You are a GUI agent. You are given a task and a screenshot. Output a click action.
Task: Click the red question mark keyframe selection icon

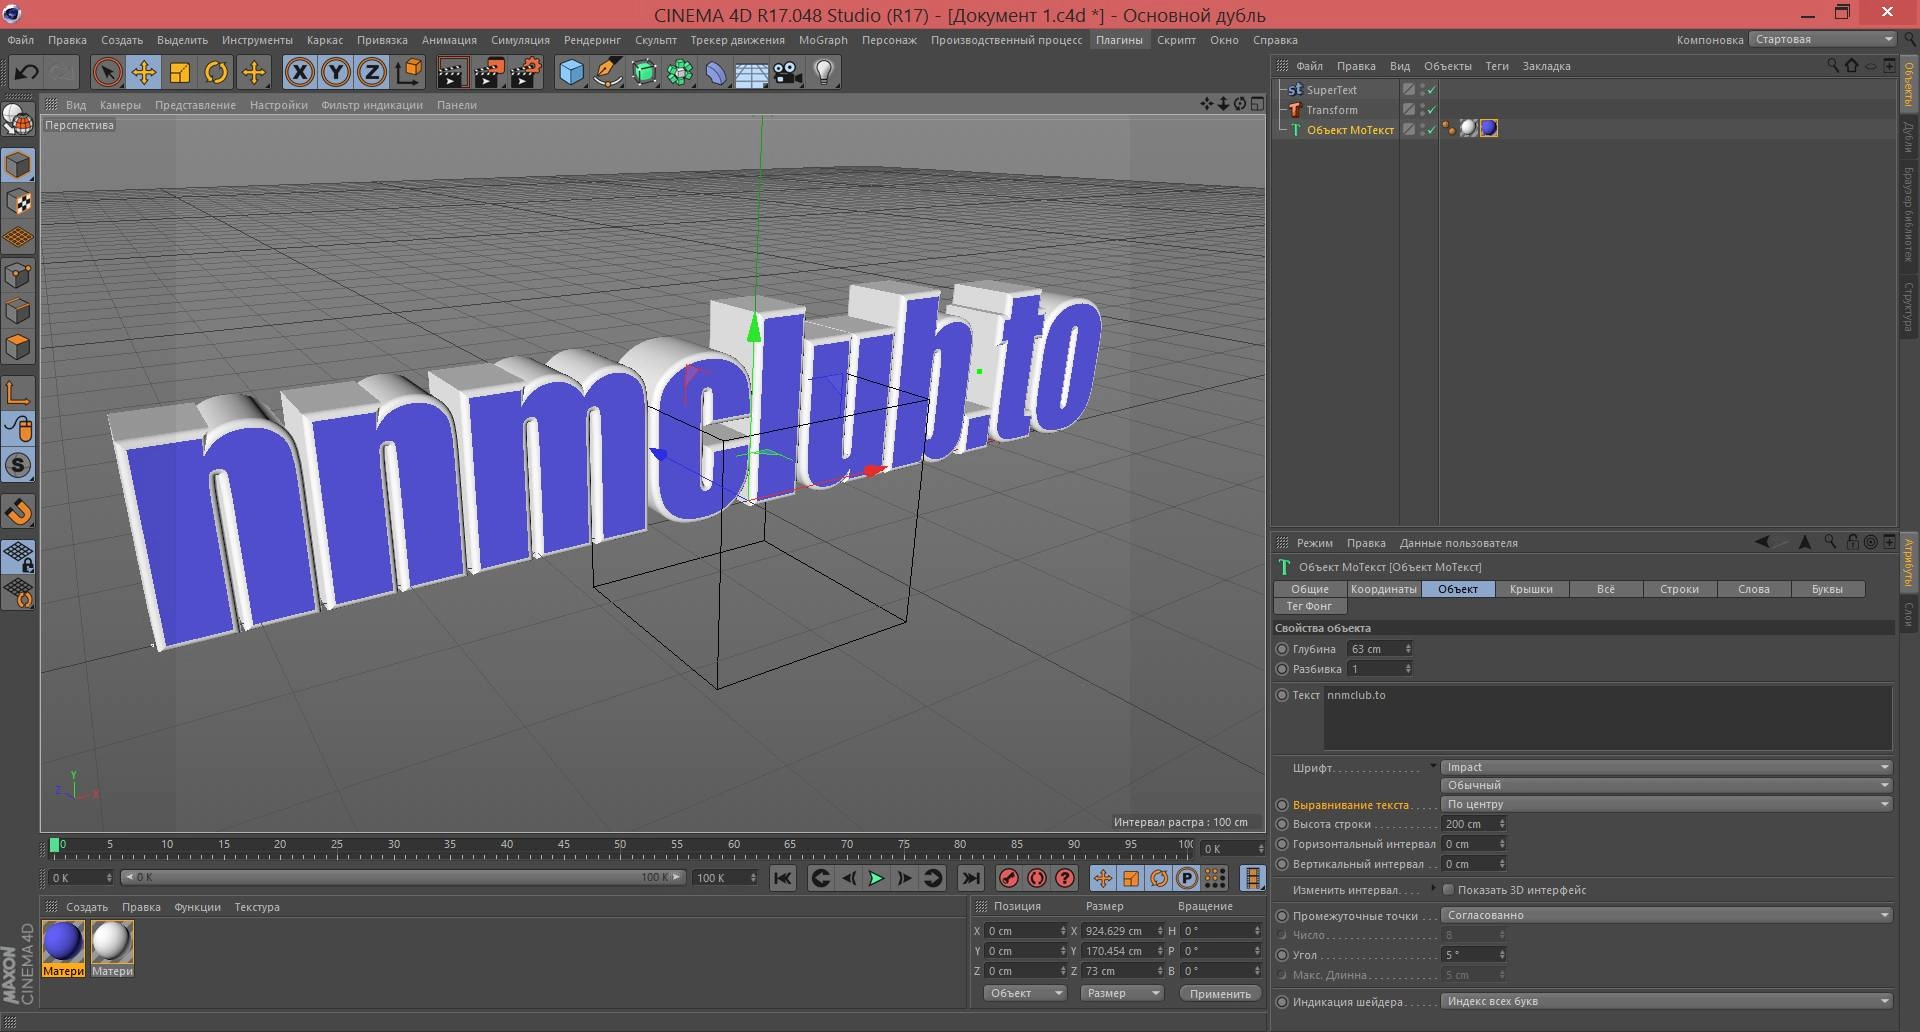pos(1065,878)
